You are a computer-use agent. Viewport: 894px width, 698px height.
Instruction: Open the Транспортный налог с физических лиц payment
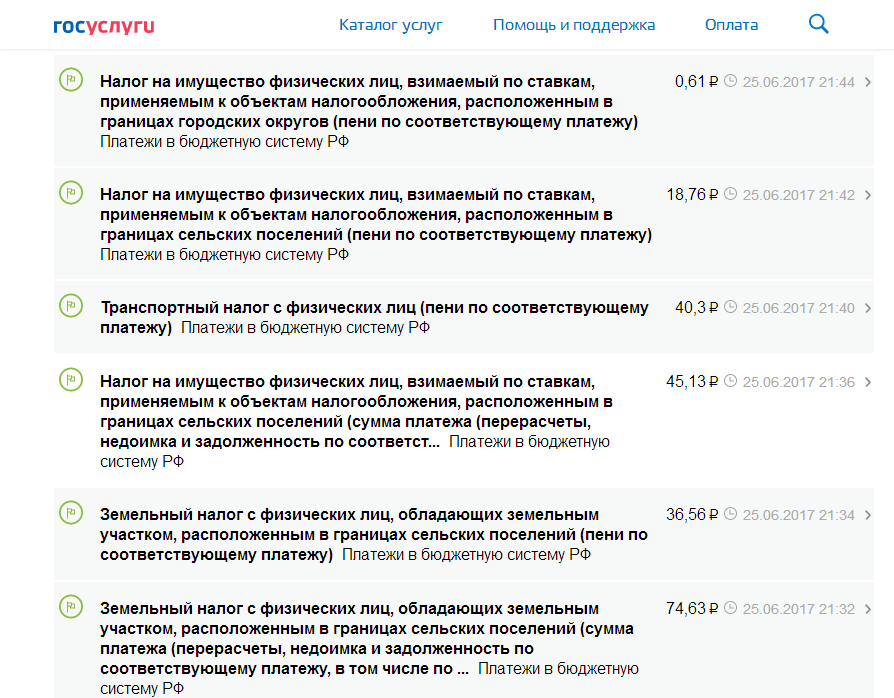tap(374, 308)
